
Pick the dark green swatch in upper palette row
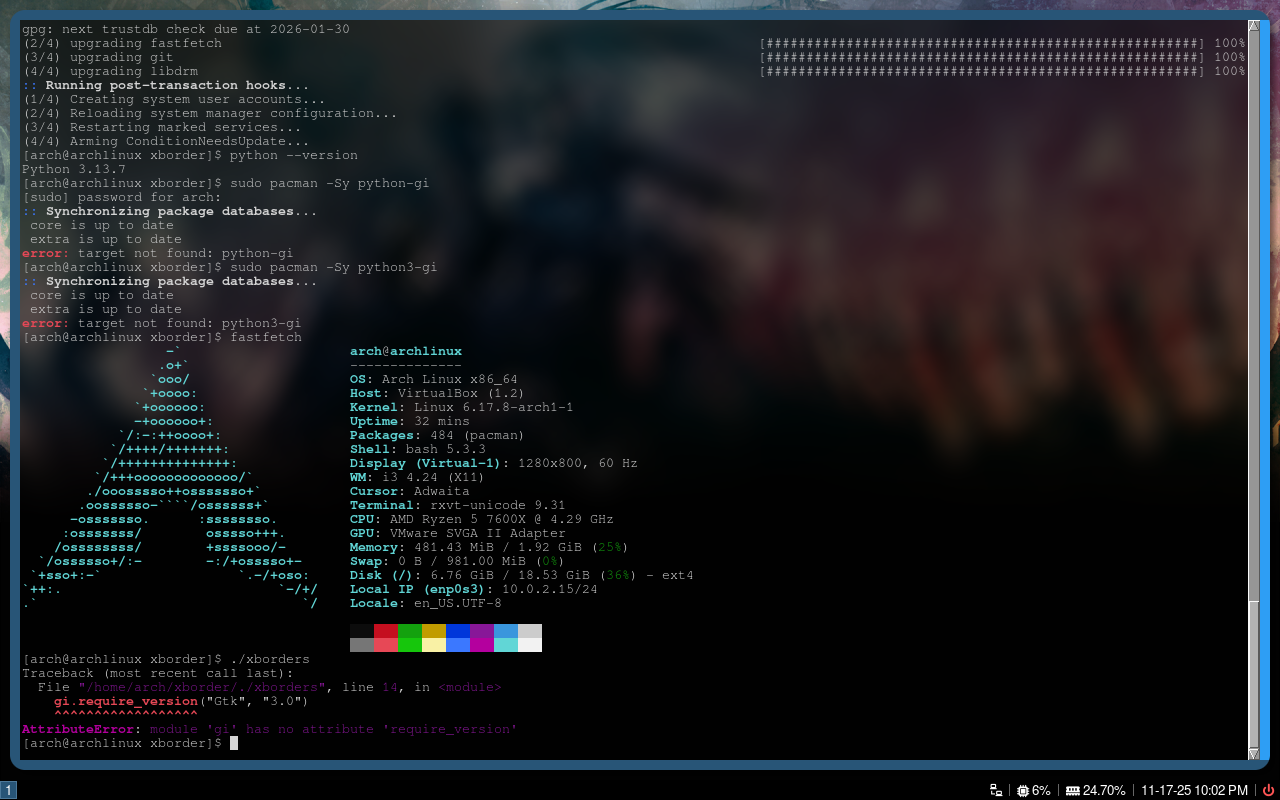[x=410, y=631]
